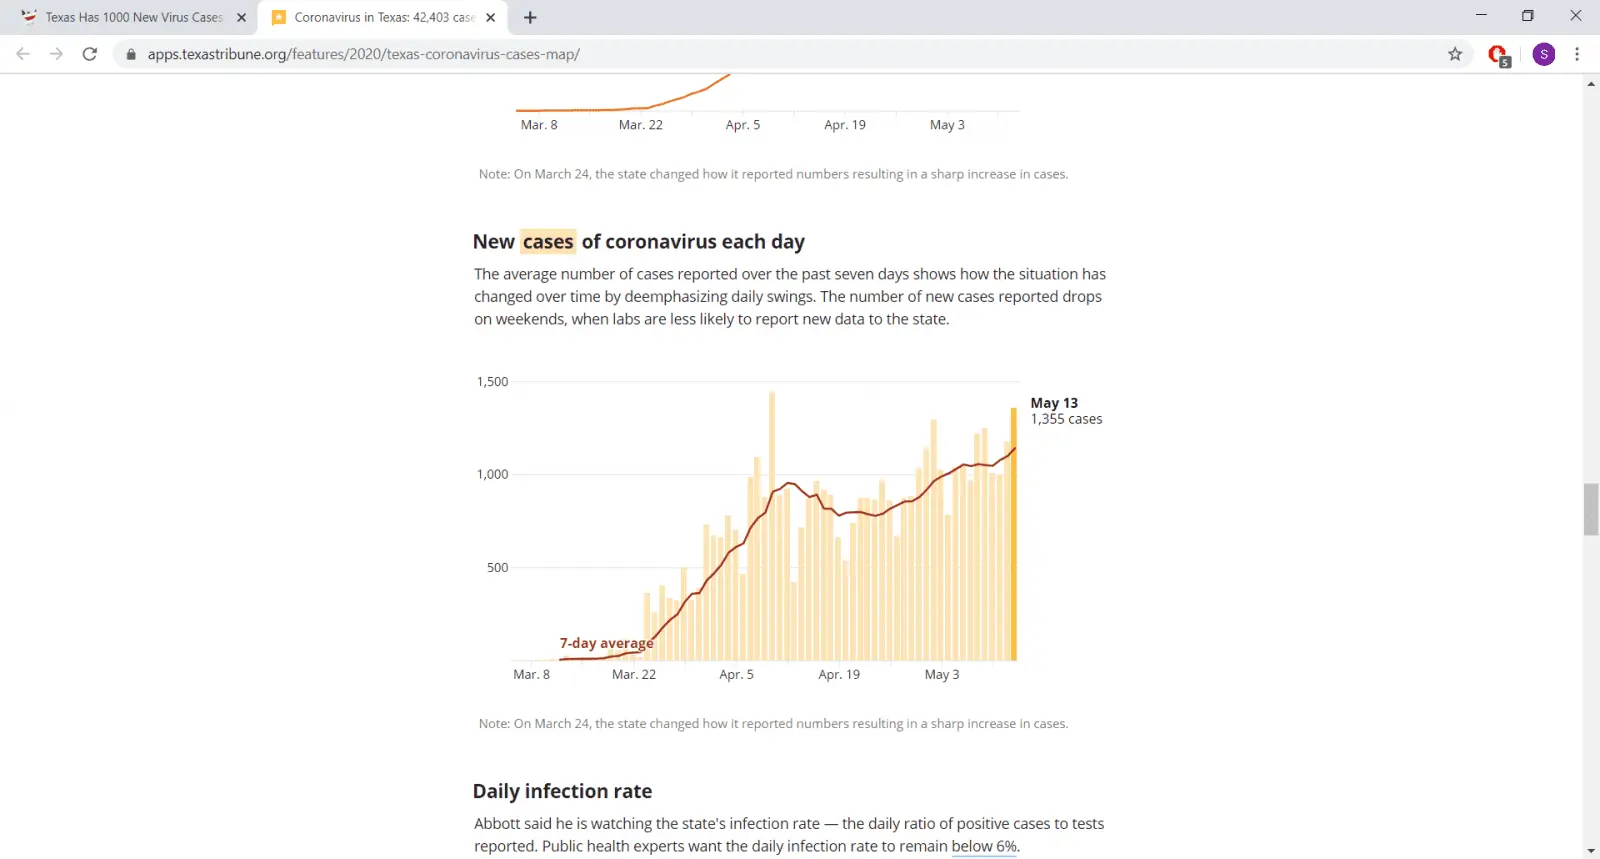Close the Texas Has 1000 New Virus Cases tab
Image resolution: width=1600 pixels, height=859 pixels.
[x=241, y=17]
